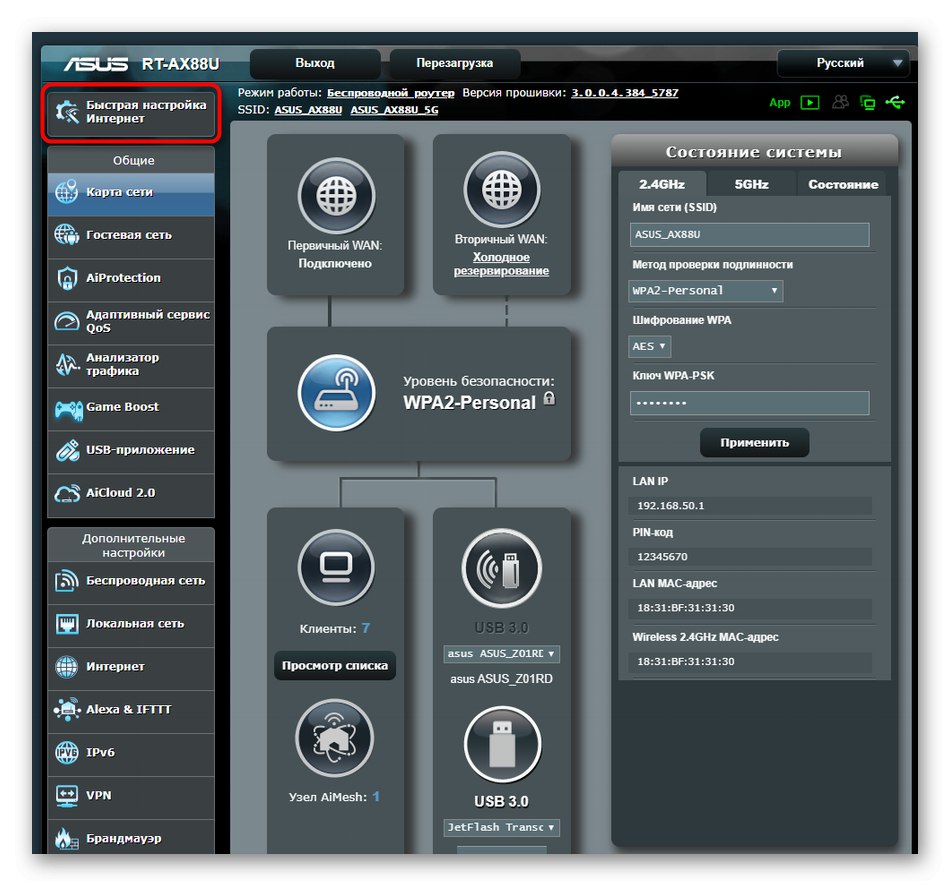Click the AiMesh node count 1
The height and width of the screenshot is (886, 950).
376,797
